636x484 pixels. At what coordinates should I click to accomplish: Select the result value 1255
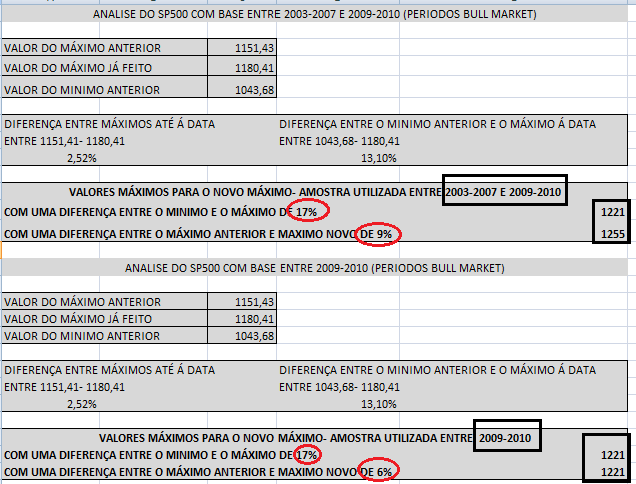pyautogui.click(x=613, y=234)
